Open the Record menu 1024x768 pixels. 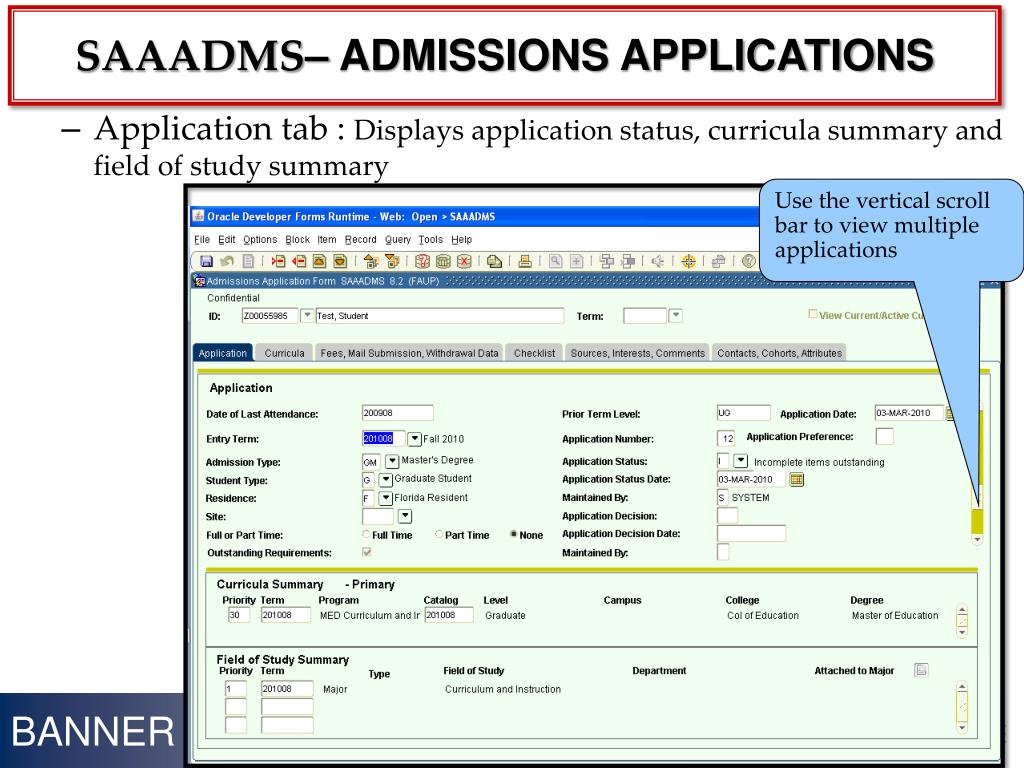[360, 240]
